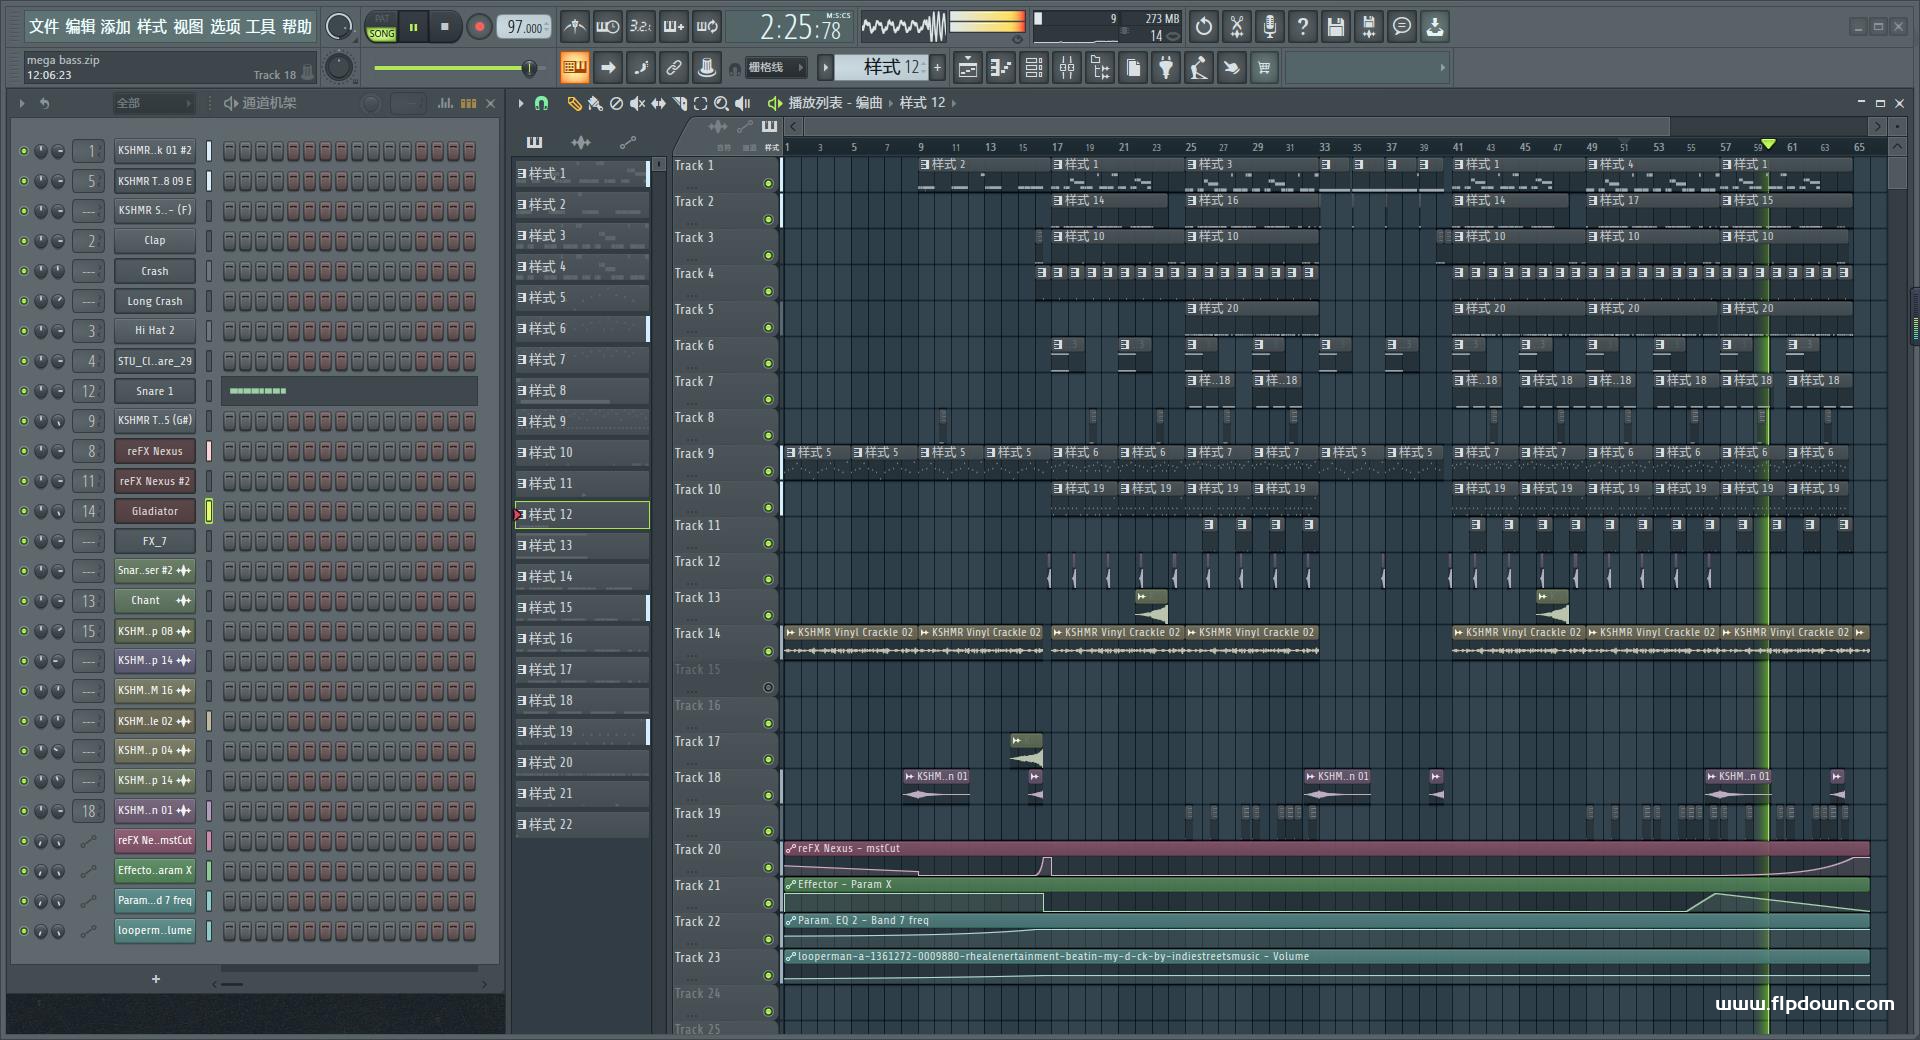Open the browser view icon
The width and height of the screenshot is (1920, 1040).
pos(1100,68)
